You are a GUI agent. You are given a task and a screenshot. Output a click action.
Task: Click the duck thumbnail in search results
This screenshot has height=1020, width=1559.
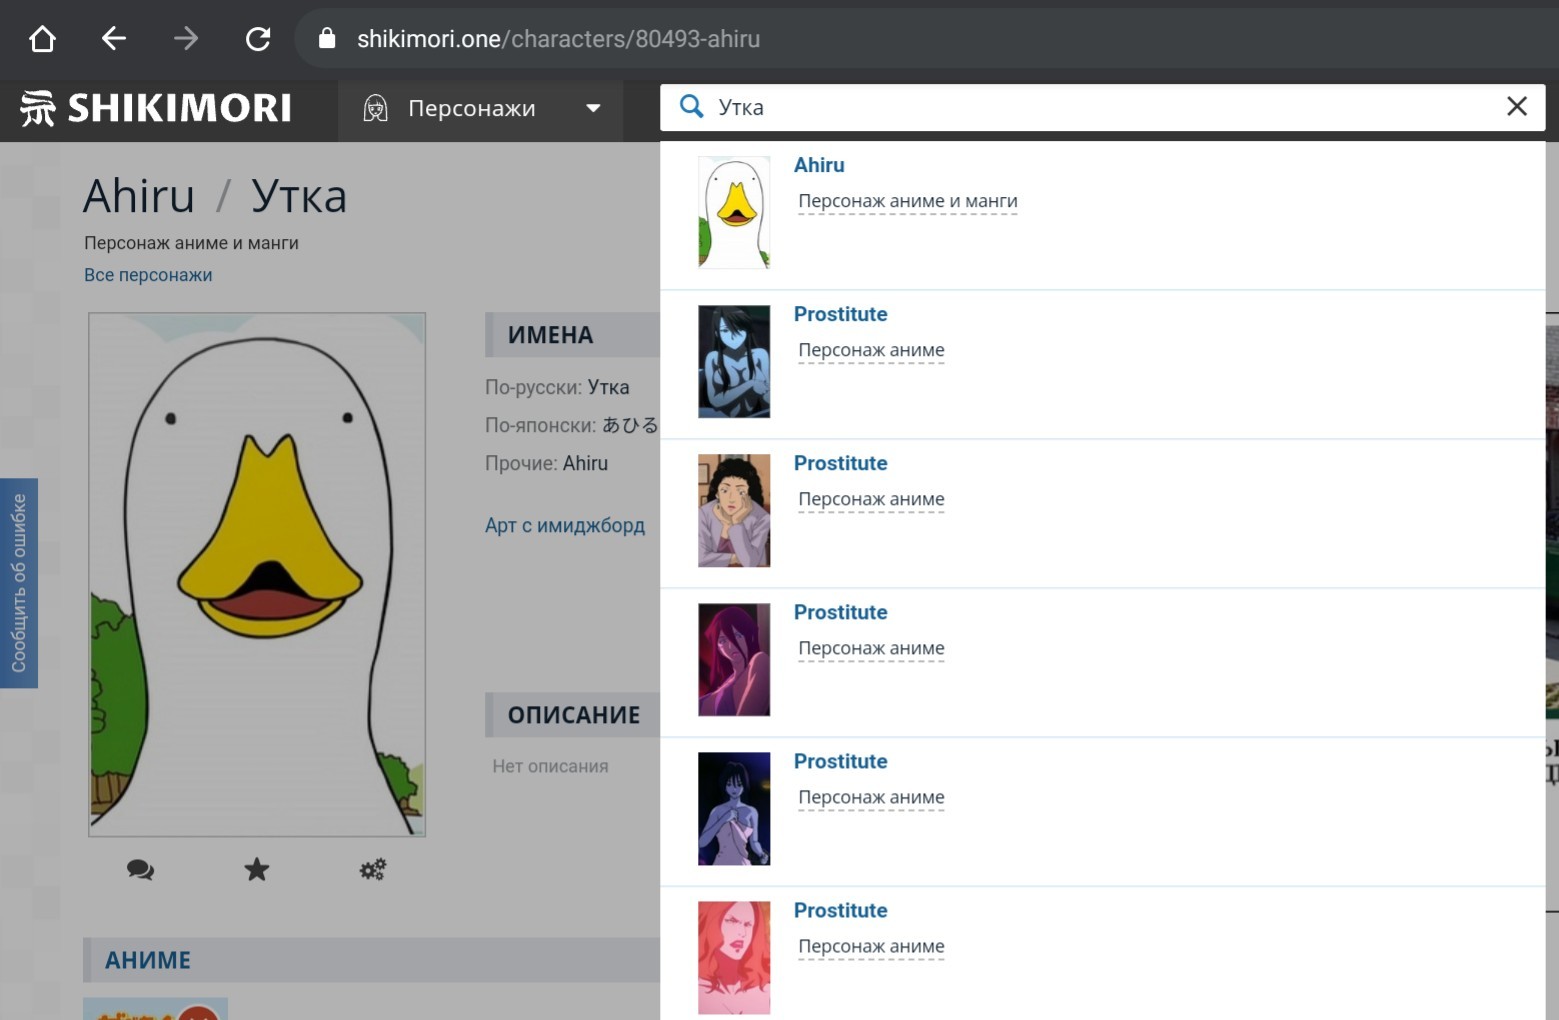(x=734, y=212)
